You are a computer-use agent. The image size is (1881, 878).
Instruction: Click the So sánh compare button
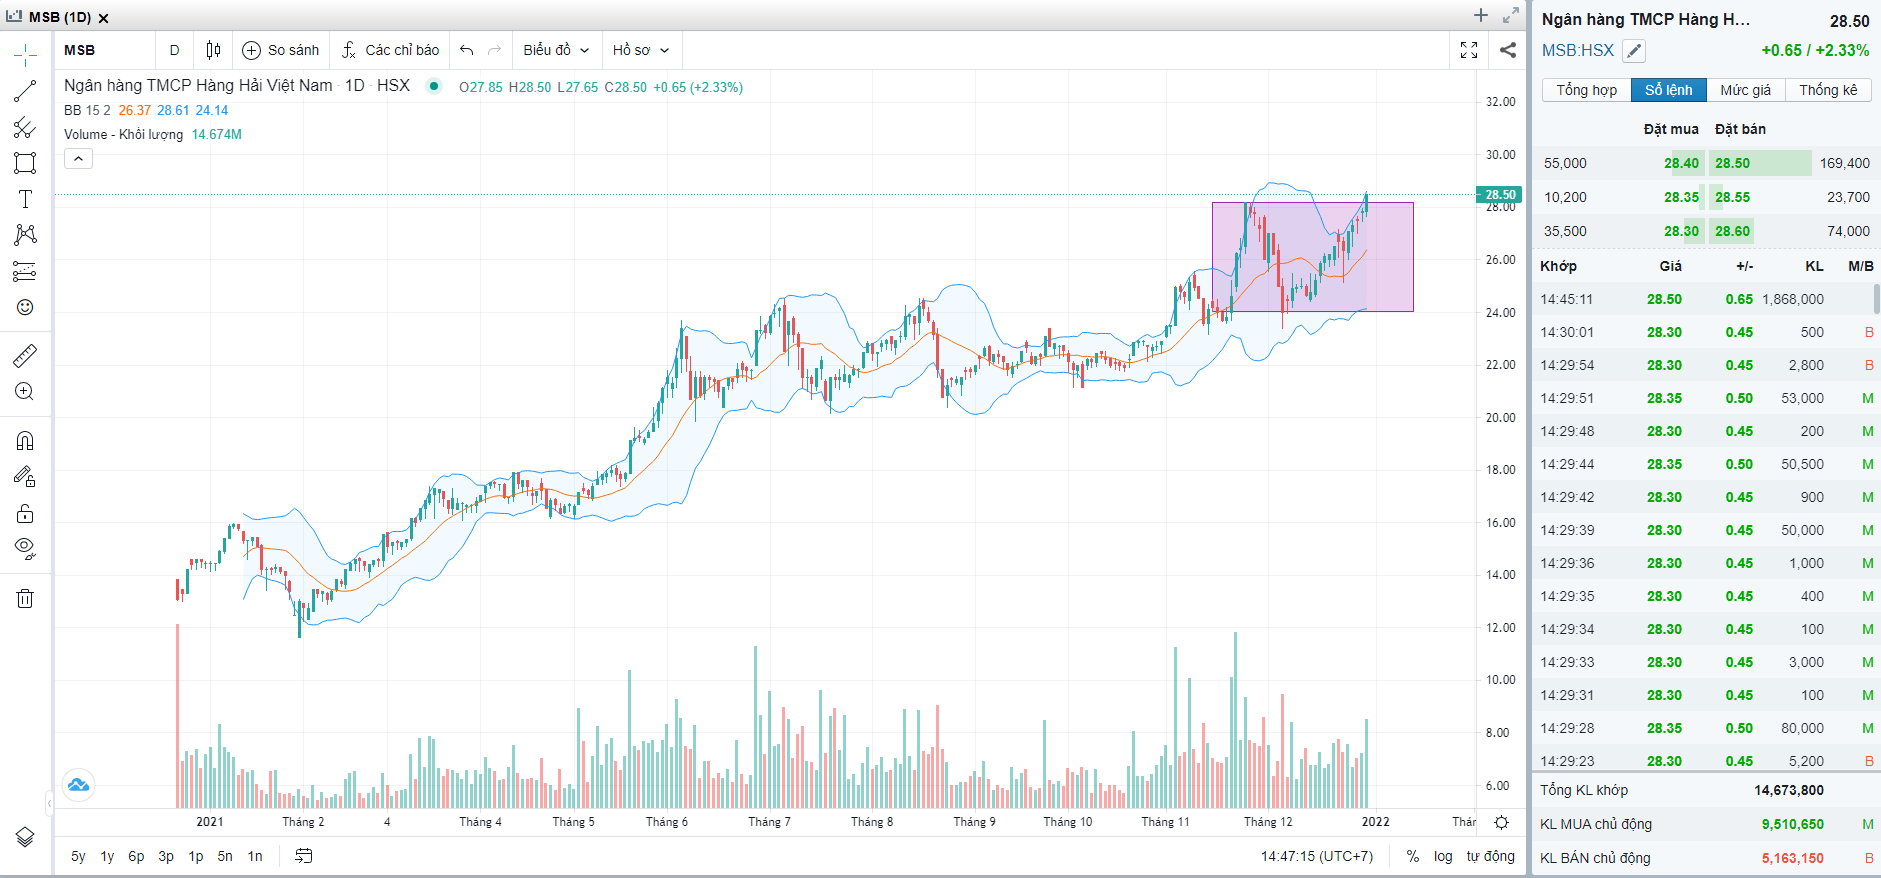281,50
